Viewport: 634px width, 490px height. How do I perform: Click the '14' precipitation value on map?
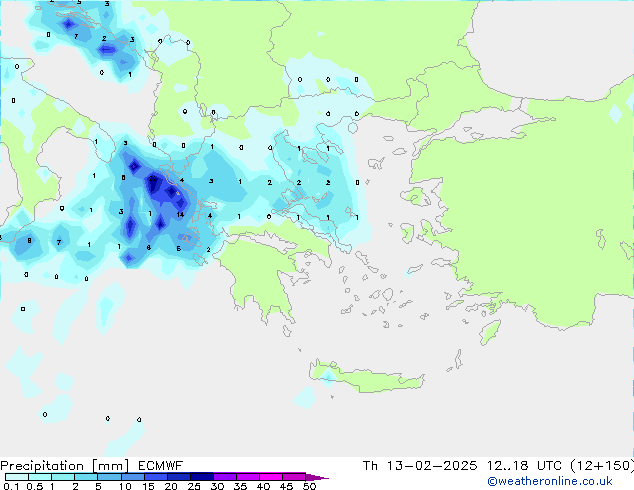tap(180, 214)
